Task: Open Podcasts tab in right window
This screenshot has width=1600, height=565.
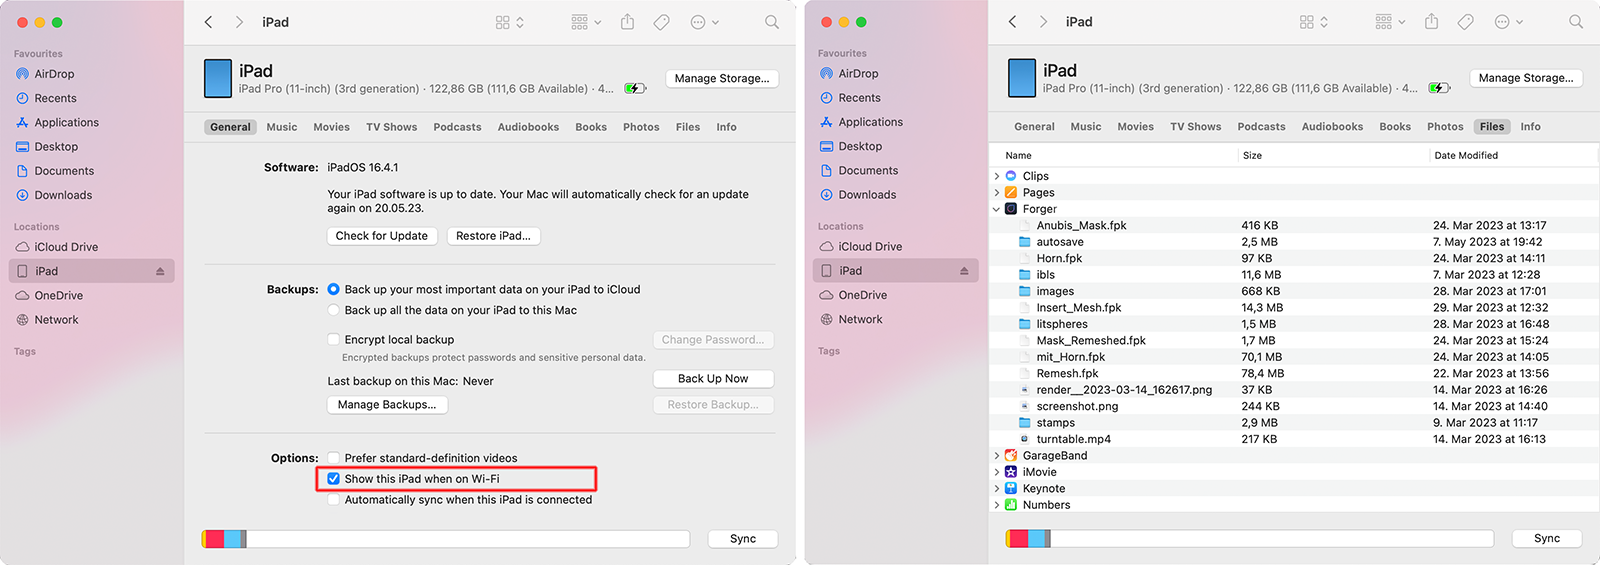Action: tap(1261, 127)
